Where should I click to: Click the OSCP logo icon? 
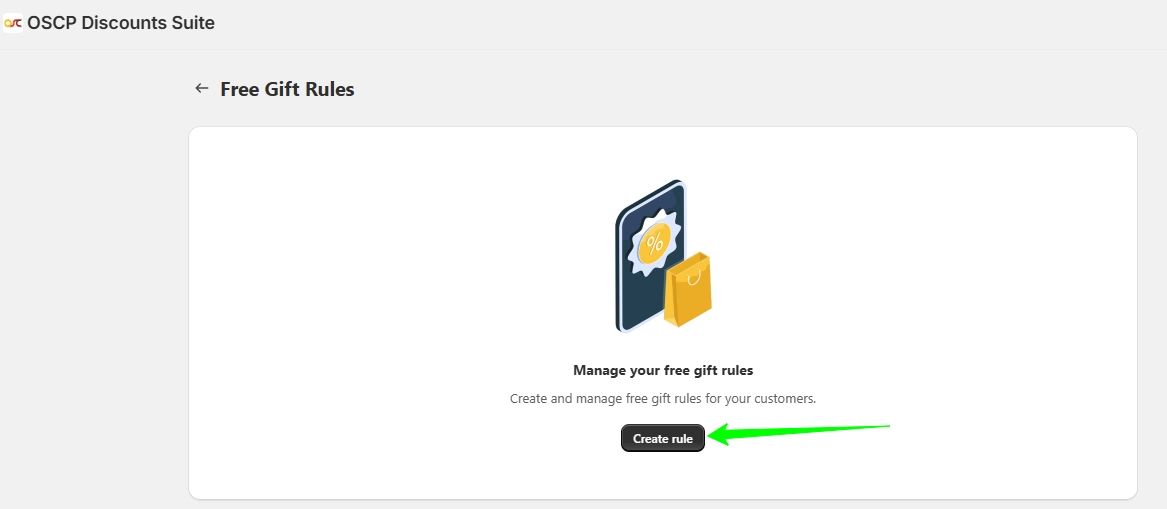[13, 23]
